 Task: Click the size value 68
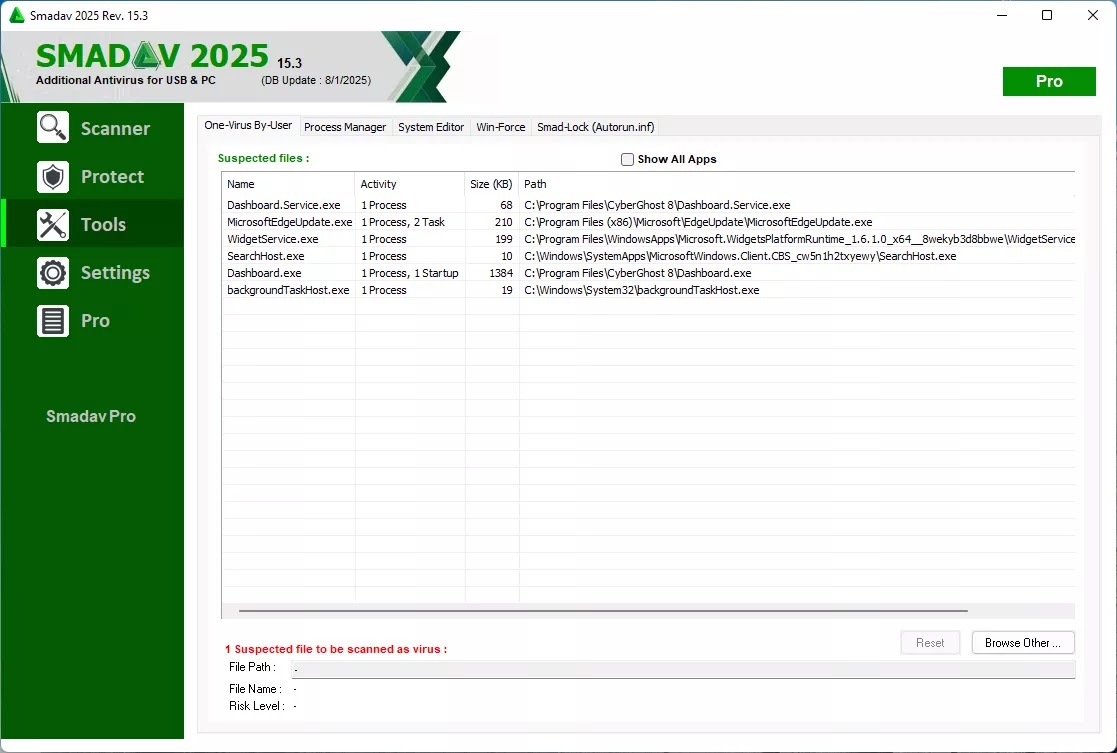506,205
